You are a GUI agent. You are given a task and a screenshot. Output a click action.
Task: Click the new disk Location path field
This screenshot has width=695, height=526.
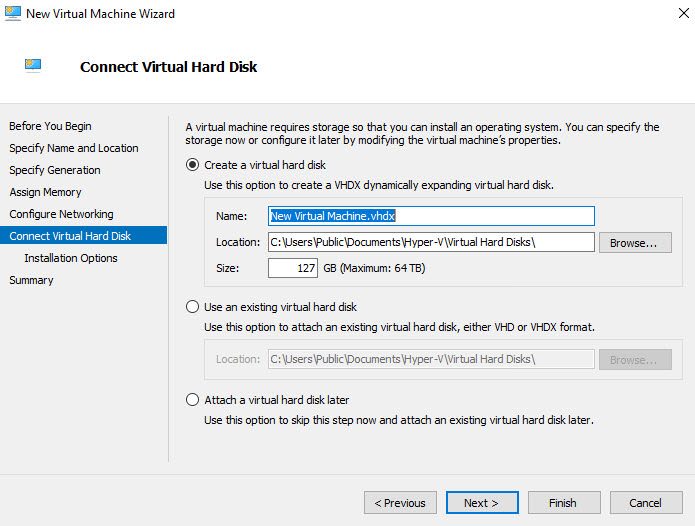click(431, 242)
